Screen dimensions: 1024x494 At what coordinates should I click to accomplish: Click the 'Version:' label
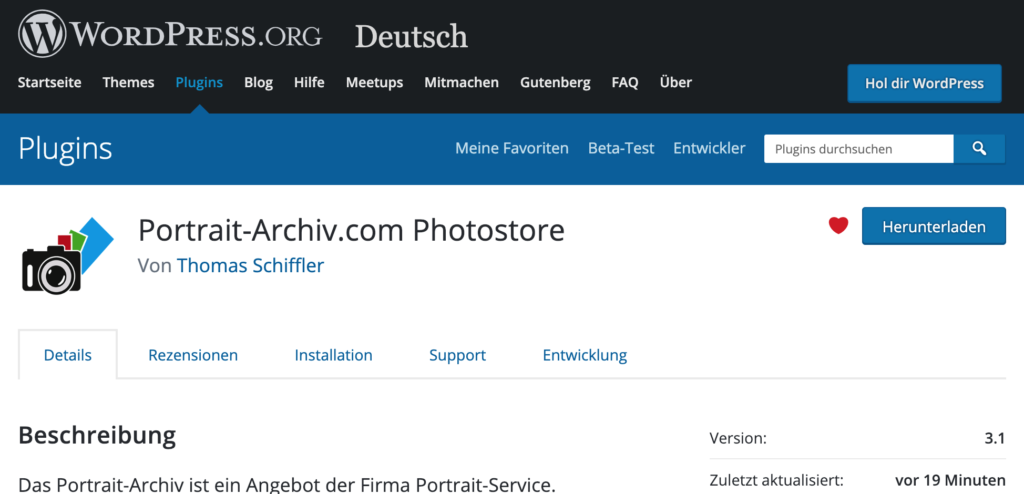tap(738, 438)
